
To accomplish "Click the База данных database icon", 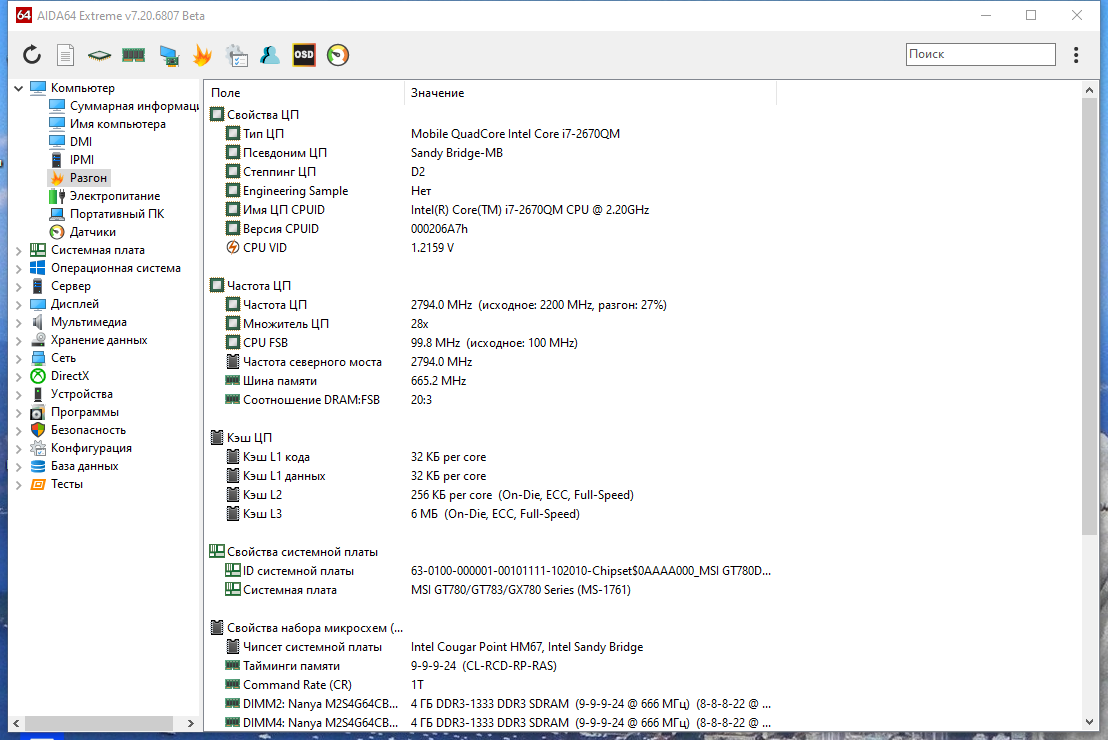I will click(38, 466).
